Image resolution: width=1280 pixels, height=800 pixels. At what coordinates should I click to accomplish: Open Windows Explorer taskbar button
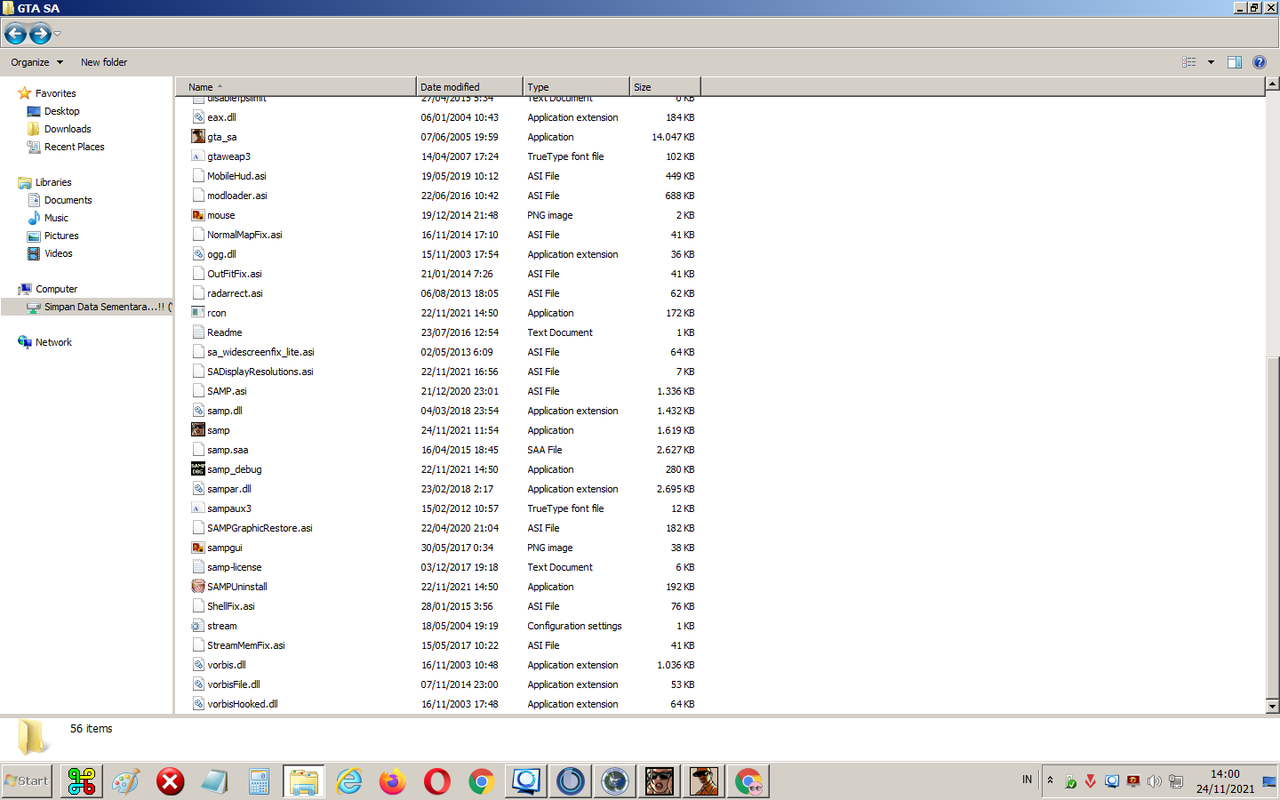303,781
